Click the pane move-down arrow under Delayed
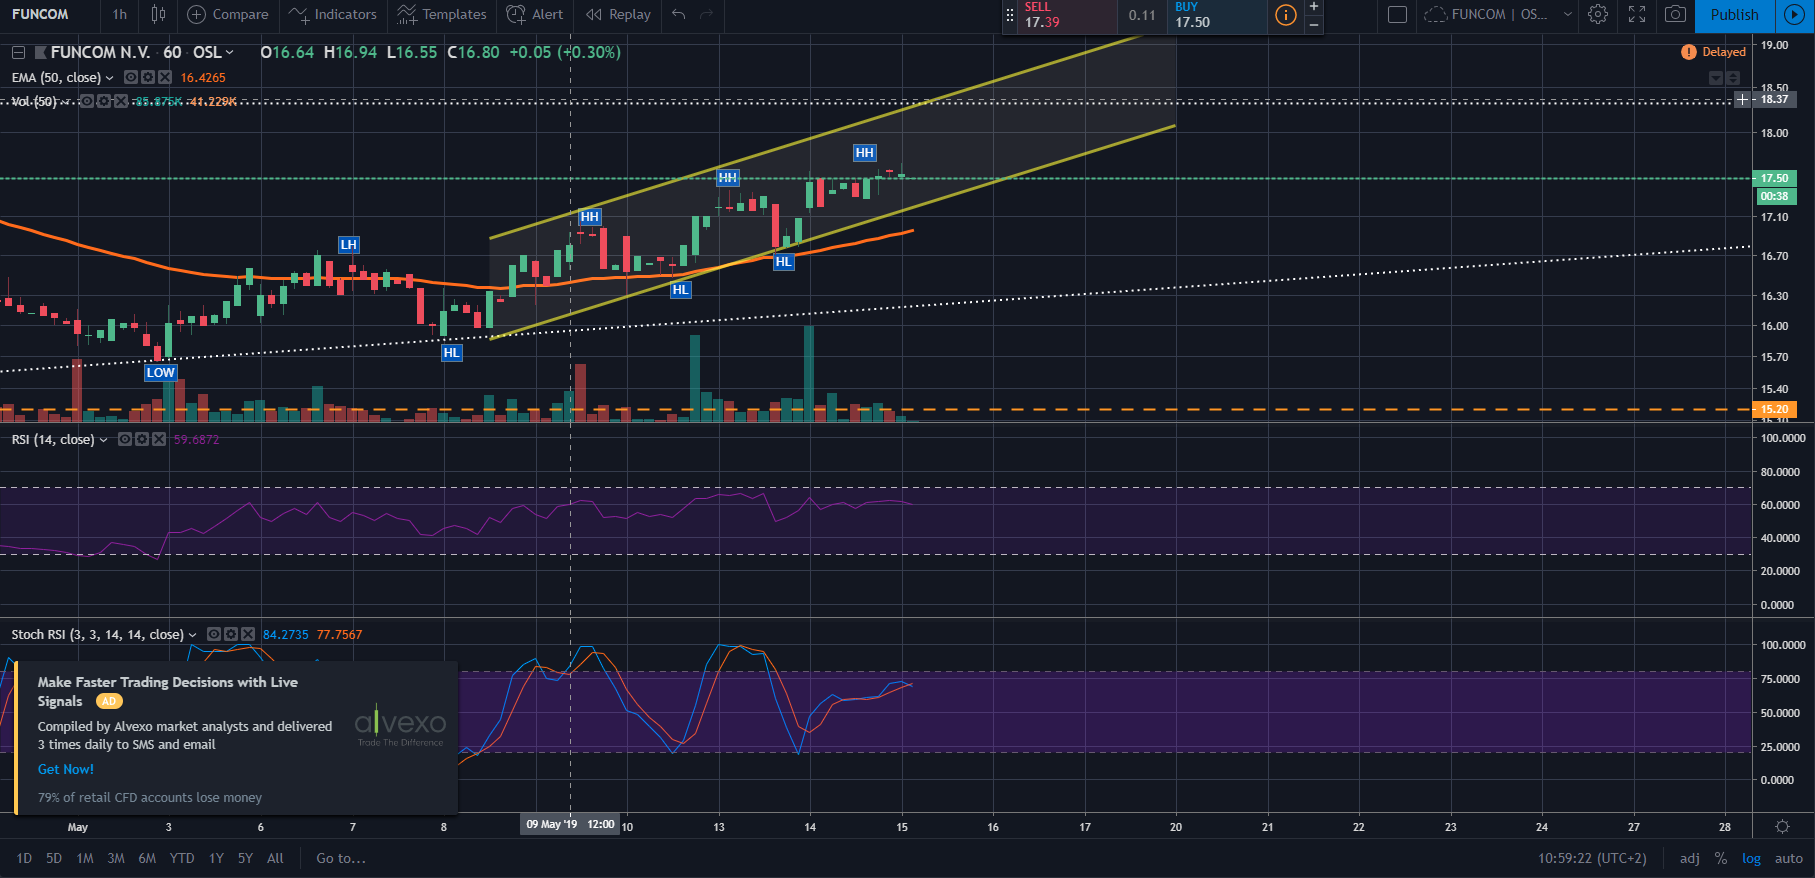The height and width of the screenshot is (878, 1815). coord(1715,78)
